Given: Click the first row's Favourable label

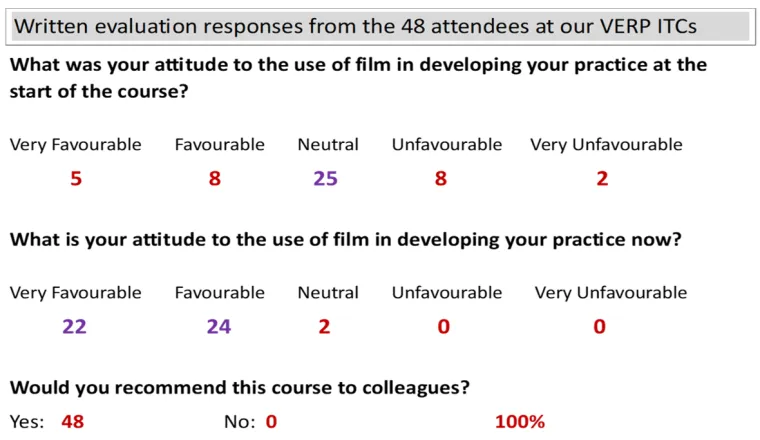Looking at the screenshot, I should point(220,144).
